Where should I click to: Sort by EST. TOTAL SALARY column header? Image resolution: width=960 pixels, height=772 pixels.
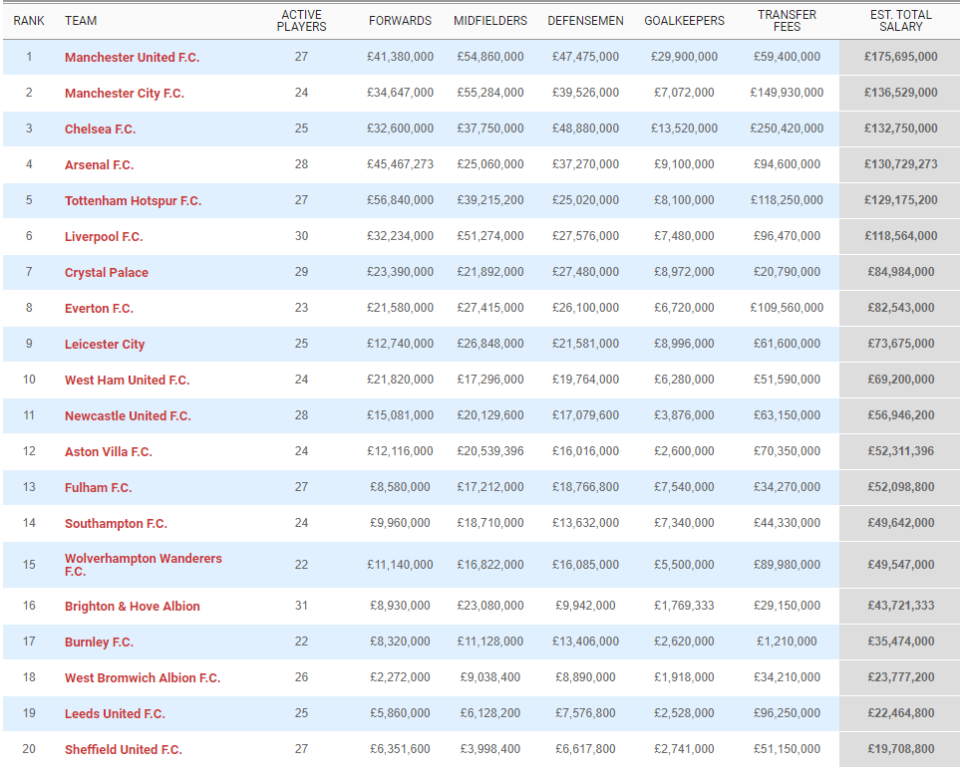pos(901,21)
